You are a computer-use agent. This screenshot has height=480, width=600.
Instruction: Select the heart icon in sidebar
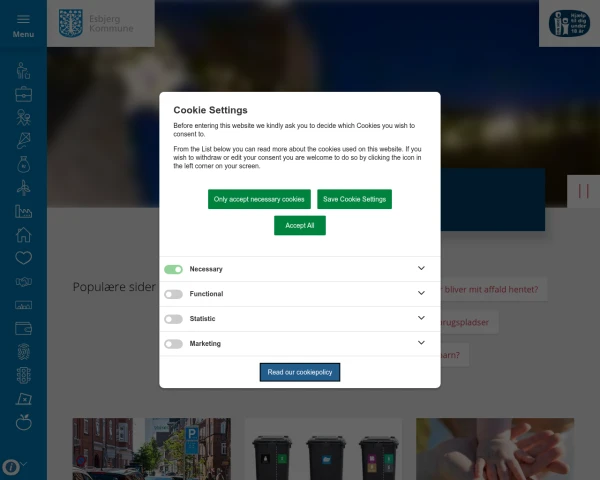23,258
